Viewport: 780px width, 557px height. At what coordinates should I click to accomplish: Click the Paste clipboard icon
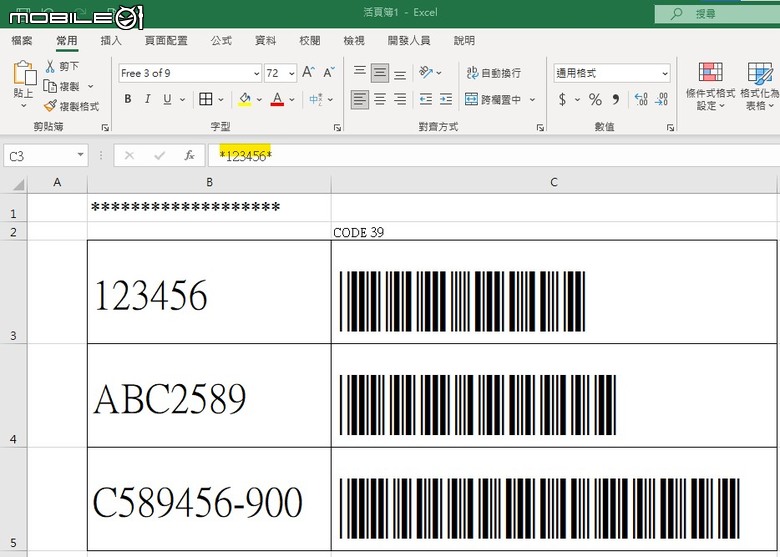[24, 73]
